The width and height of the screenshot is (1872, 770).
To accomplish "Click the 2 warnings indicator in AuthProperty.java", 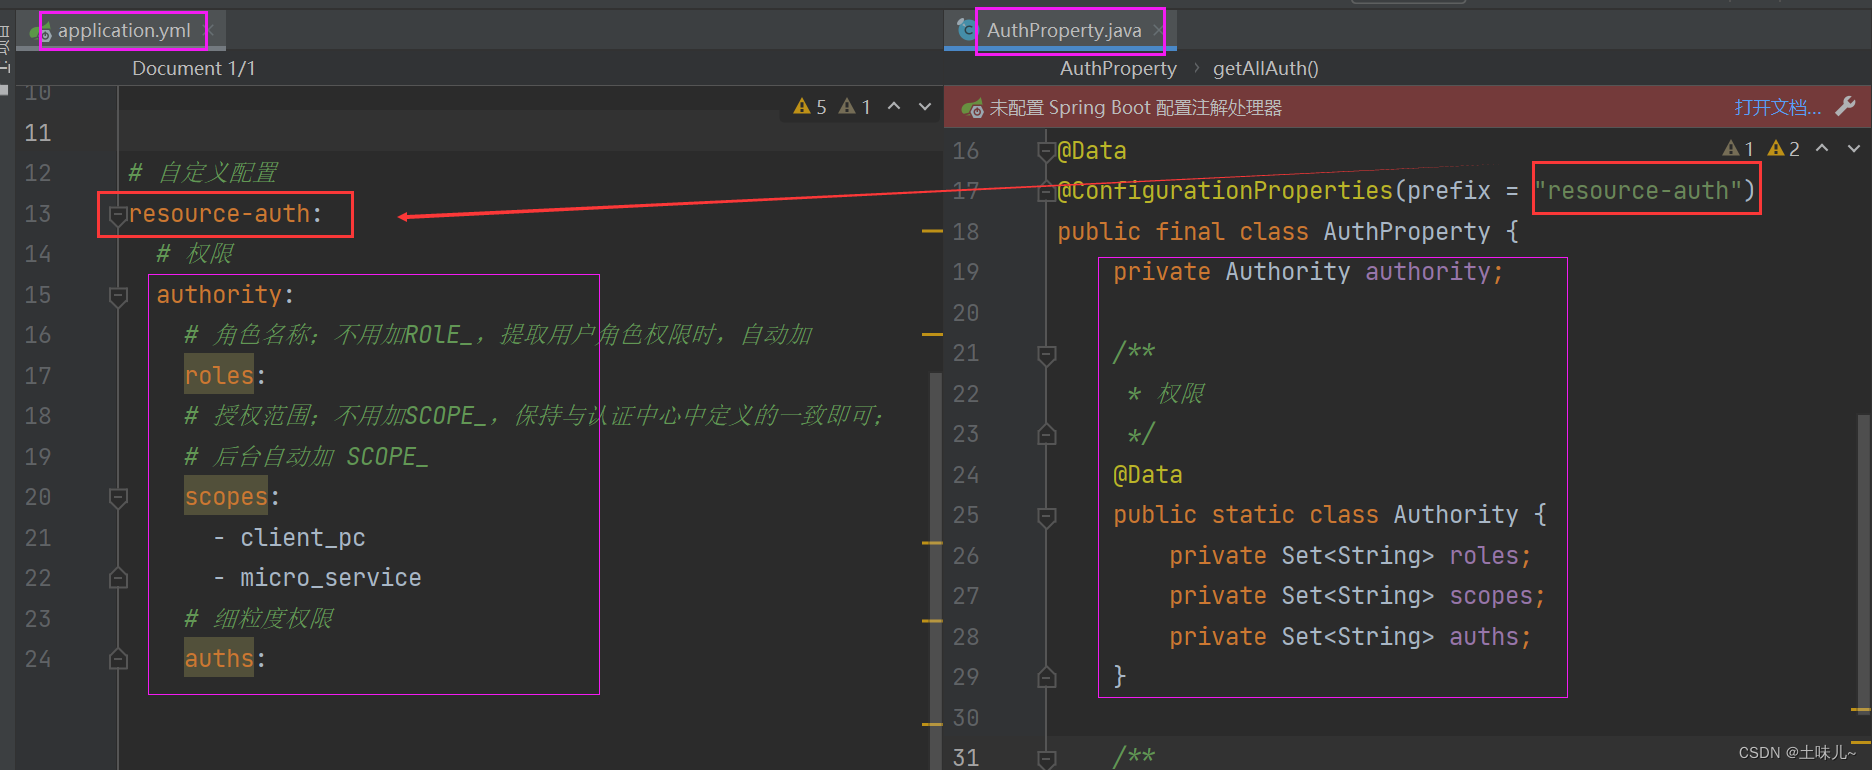I will (1783, 148).
